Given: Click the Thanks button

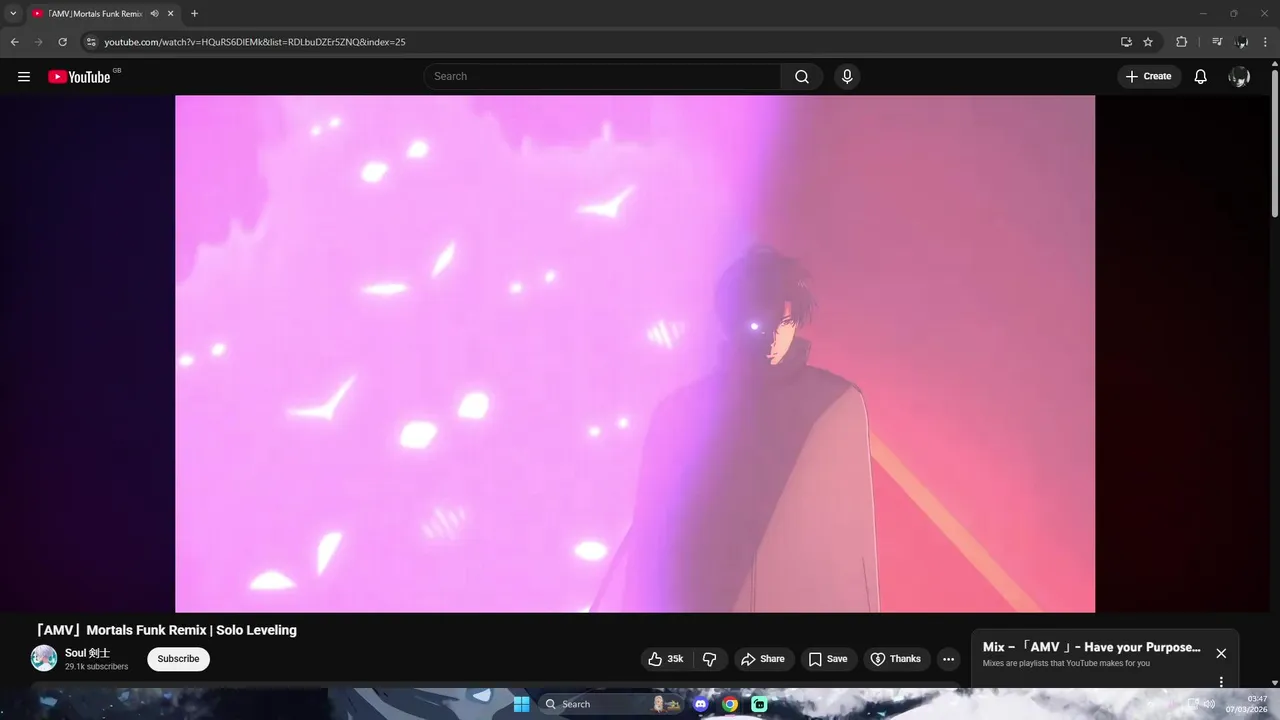Looking at the screenshot, I should [x=896, y=659].
